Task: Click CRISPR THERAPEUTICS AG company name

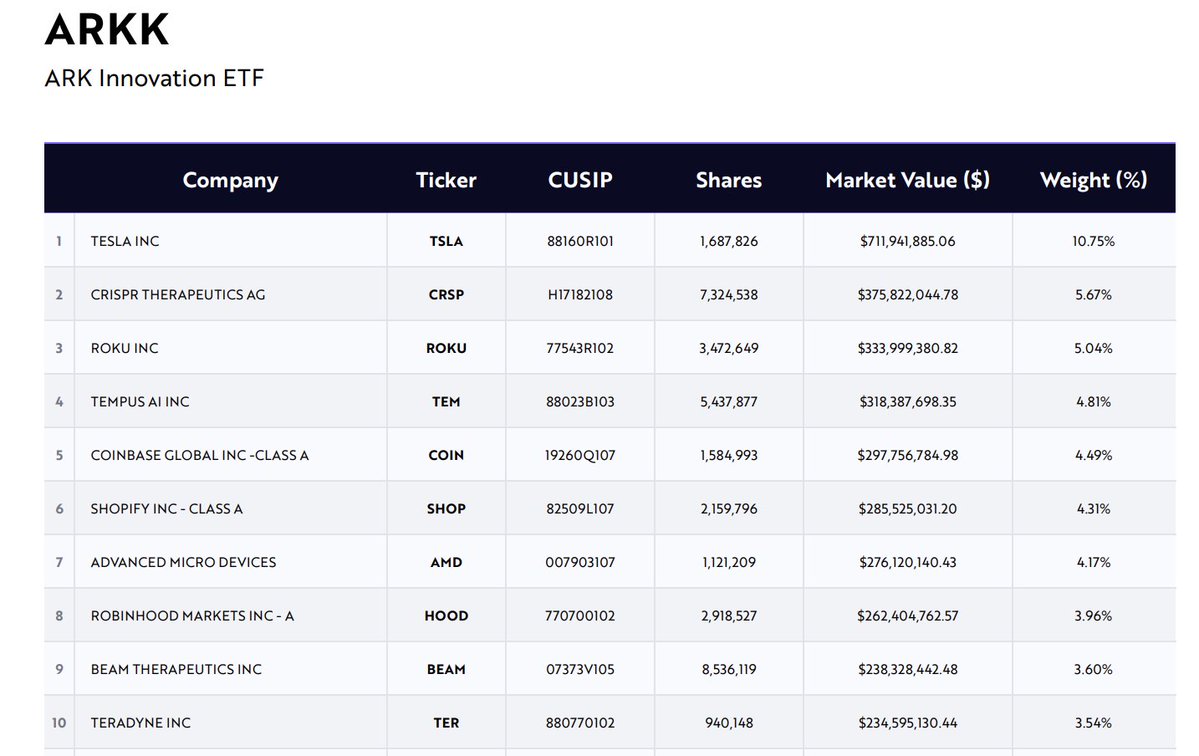Action: pos(178,295)
